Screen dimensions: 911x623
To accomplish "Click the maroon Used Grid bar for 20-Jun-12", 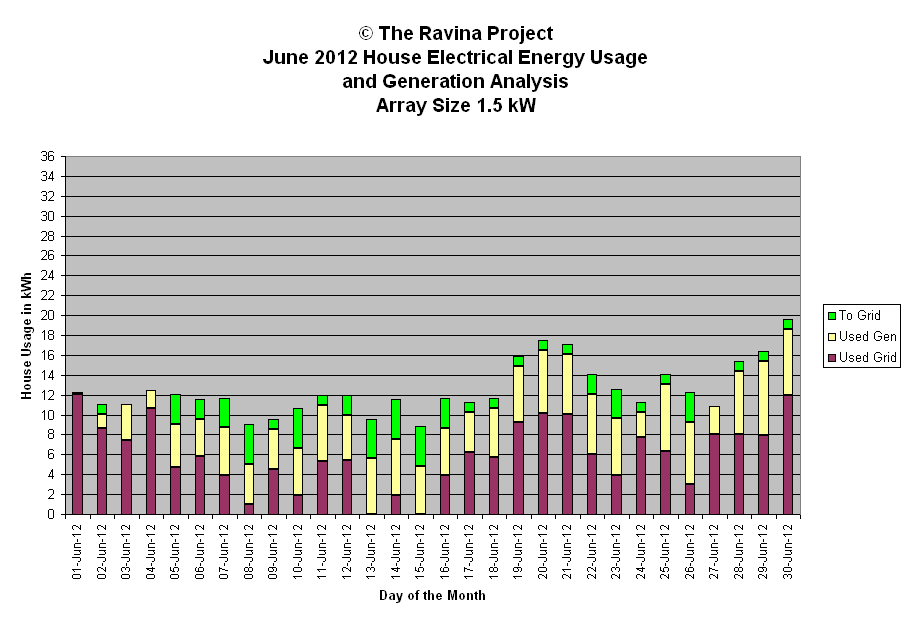I will click(x=543, y=464).
